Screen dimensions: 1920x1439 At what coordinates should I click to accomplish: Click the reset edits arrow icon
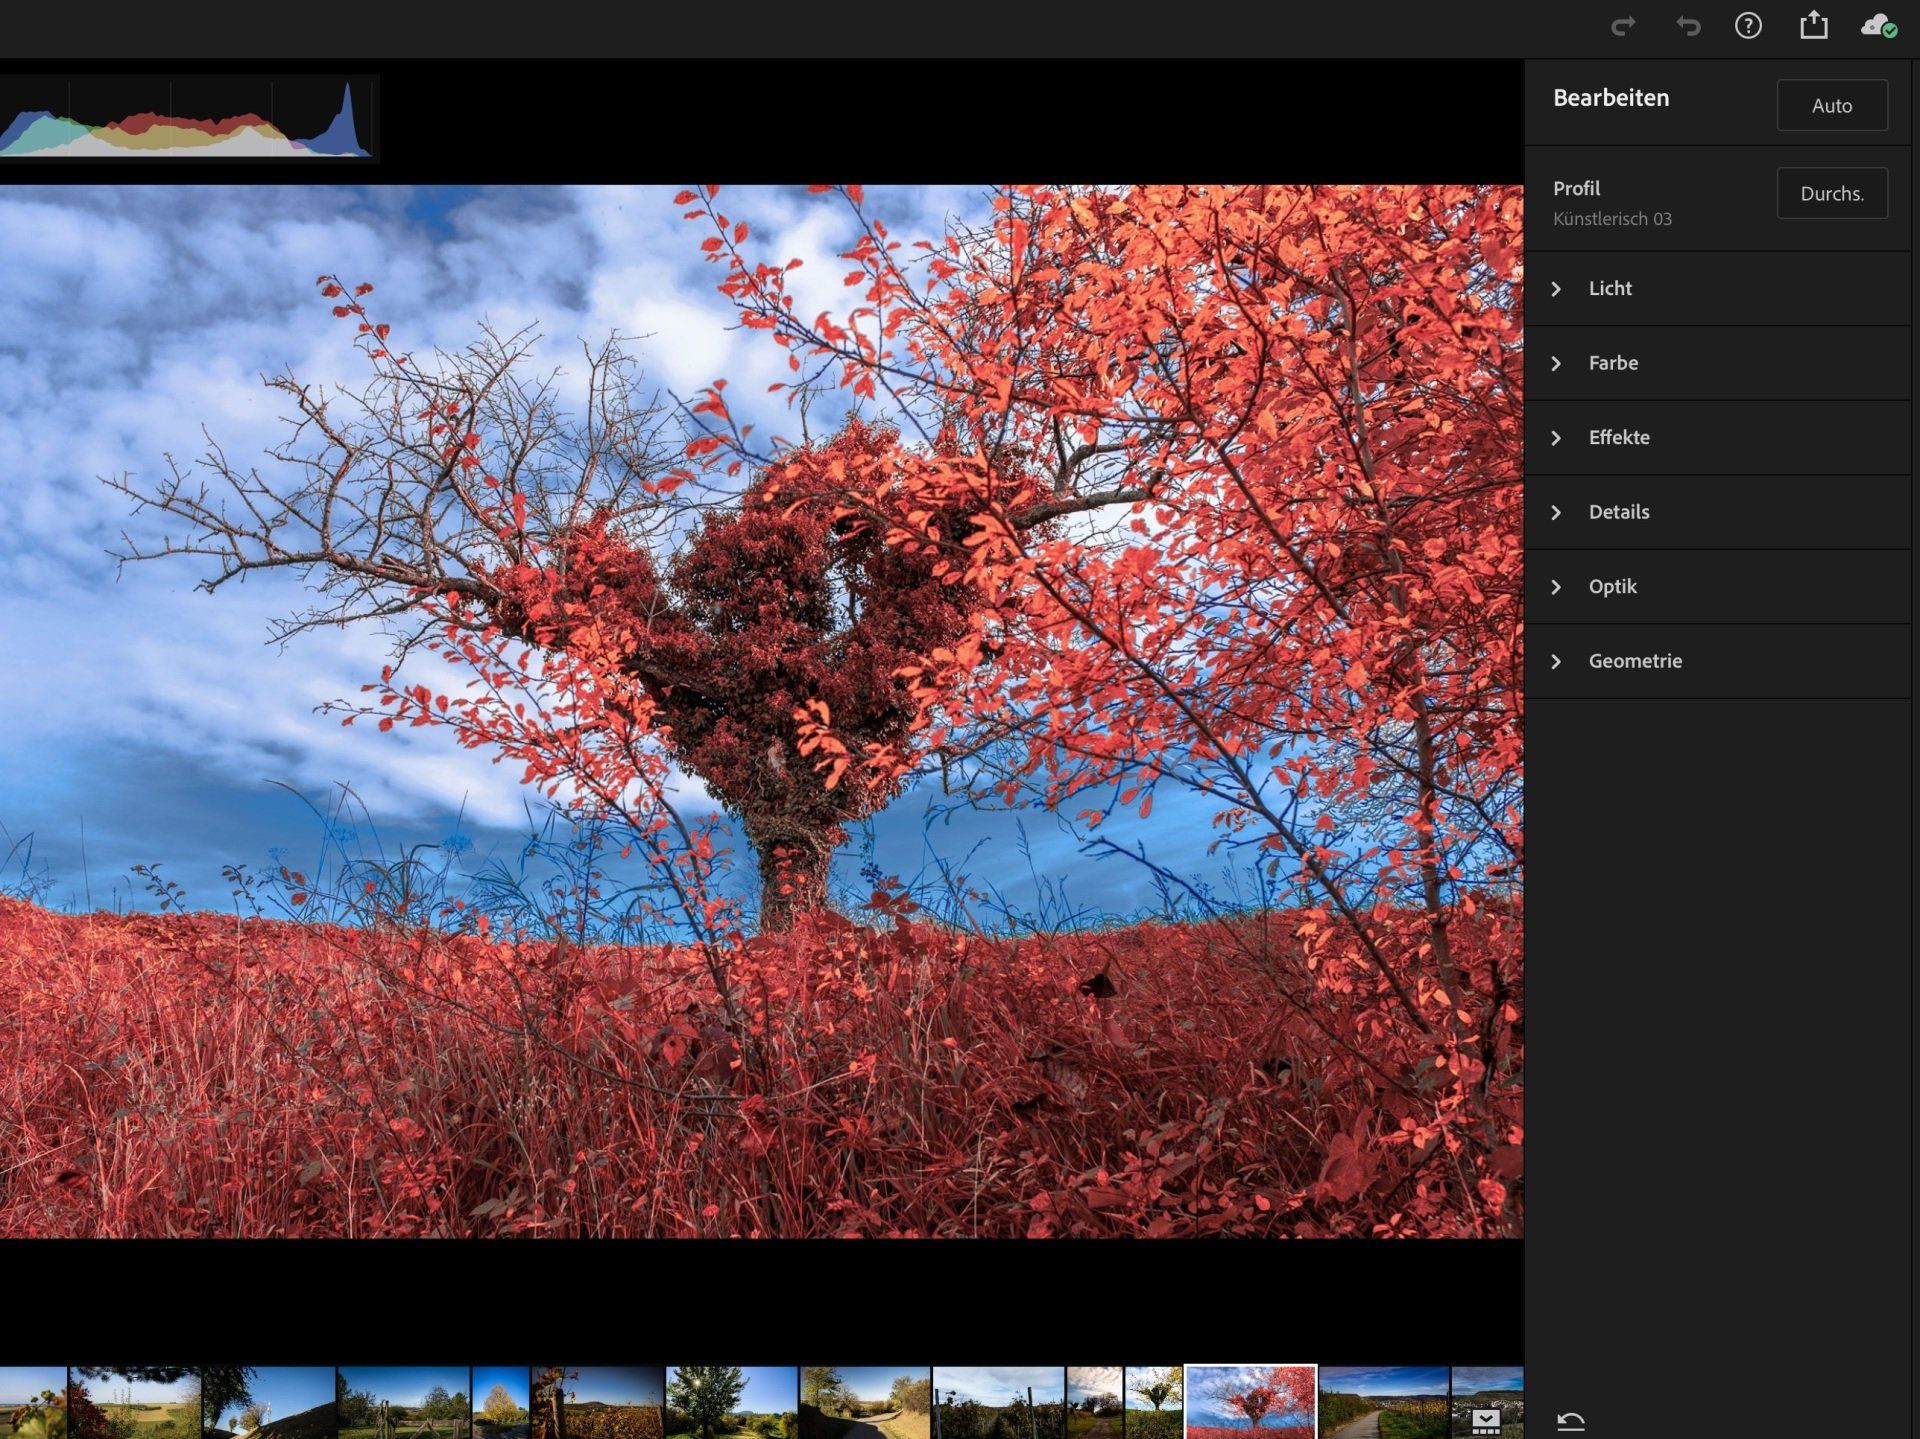[x=1571, y=1420]
